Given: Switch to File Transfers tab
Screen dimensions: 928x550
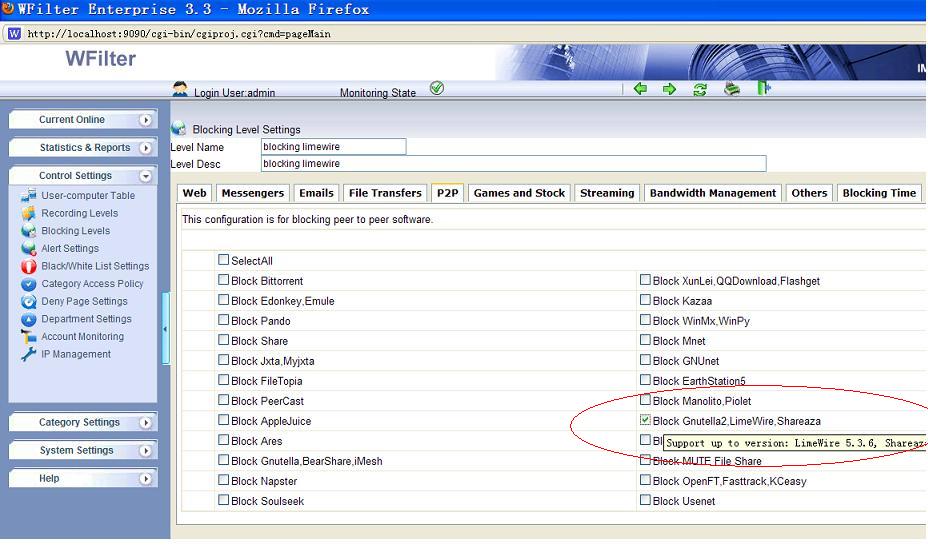Looking at the screenshot, I should [385, 193].
